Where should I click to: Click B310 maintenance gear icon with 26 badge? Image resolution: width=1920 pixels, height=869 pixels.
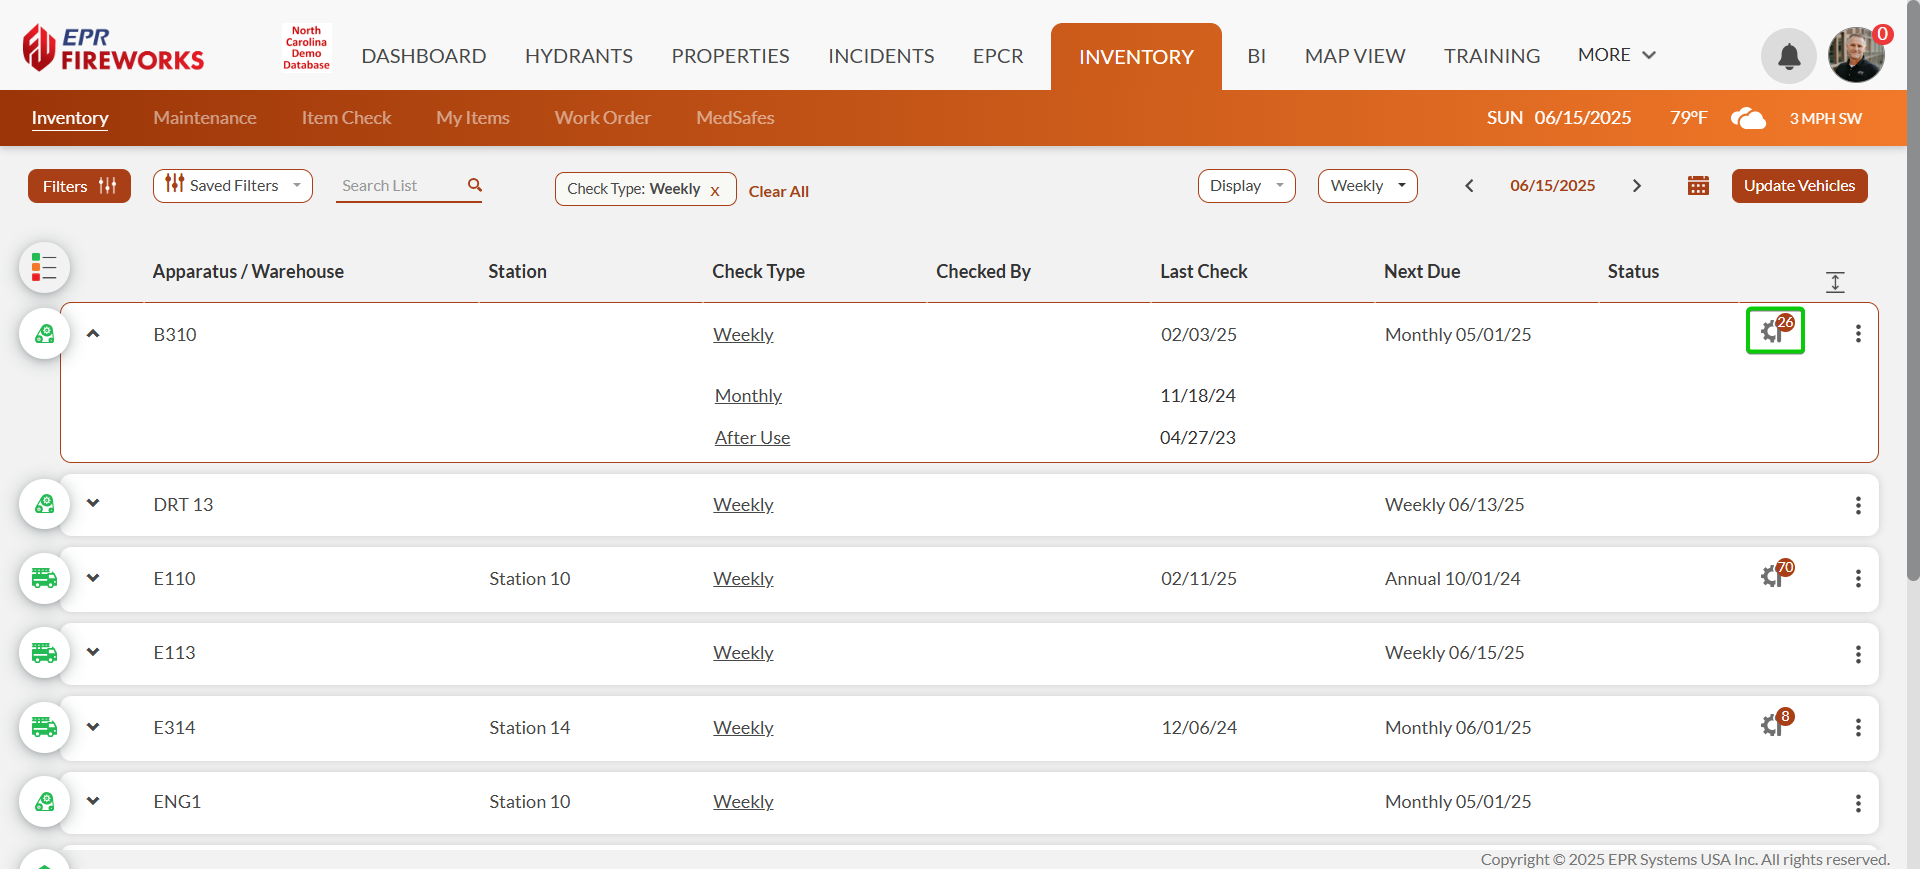pos(1774,331)
